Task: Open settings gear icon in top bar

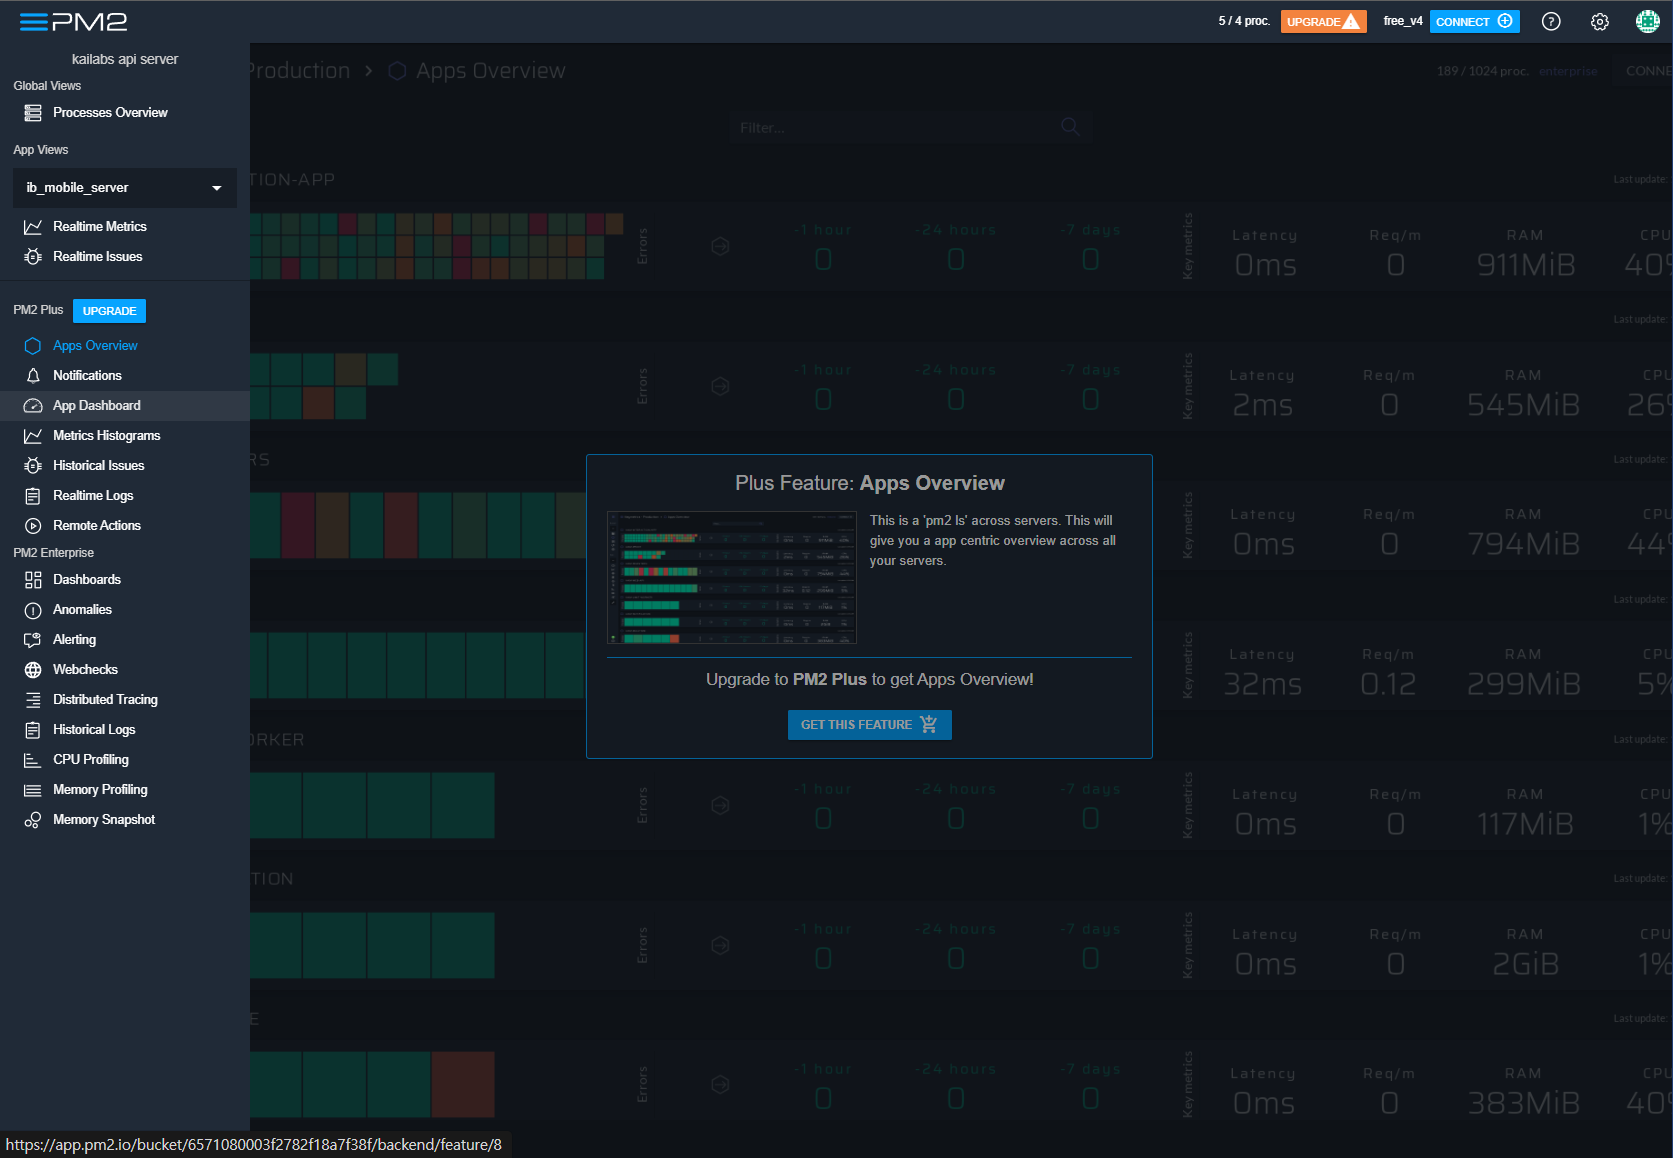Action: click(x=1600, y=22)
